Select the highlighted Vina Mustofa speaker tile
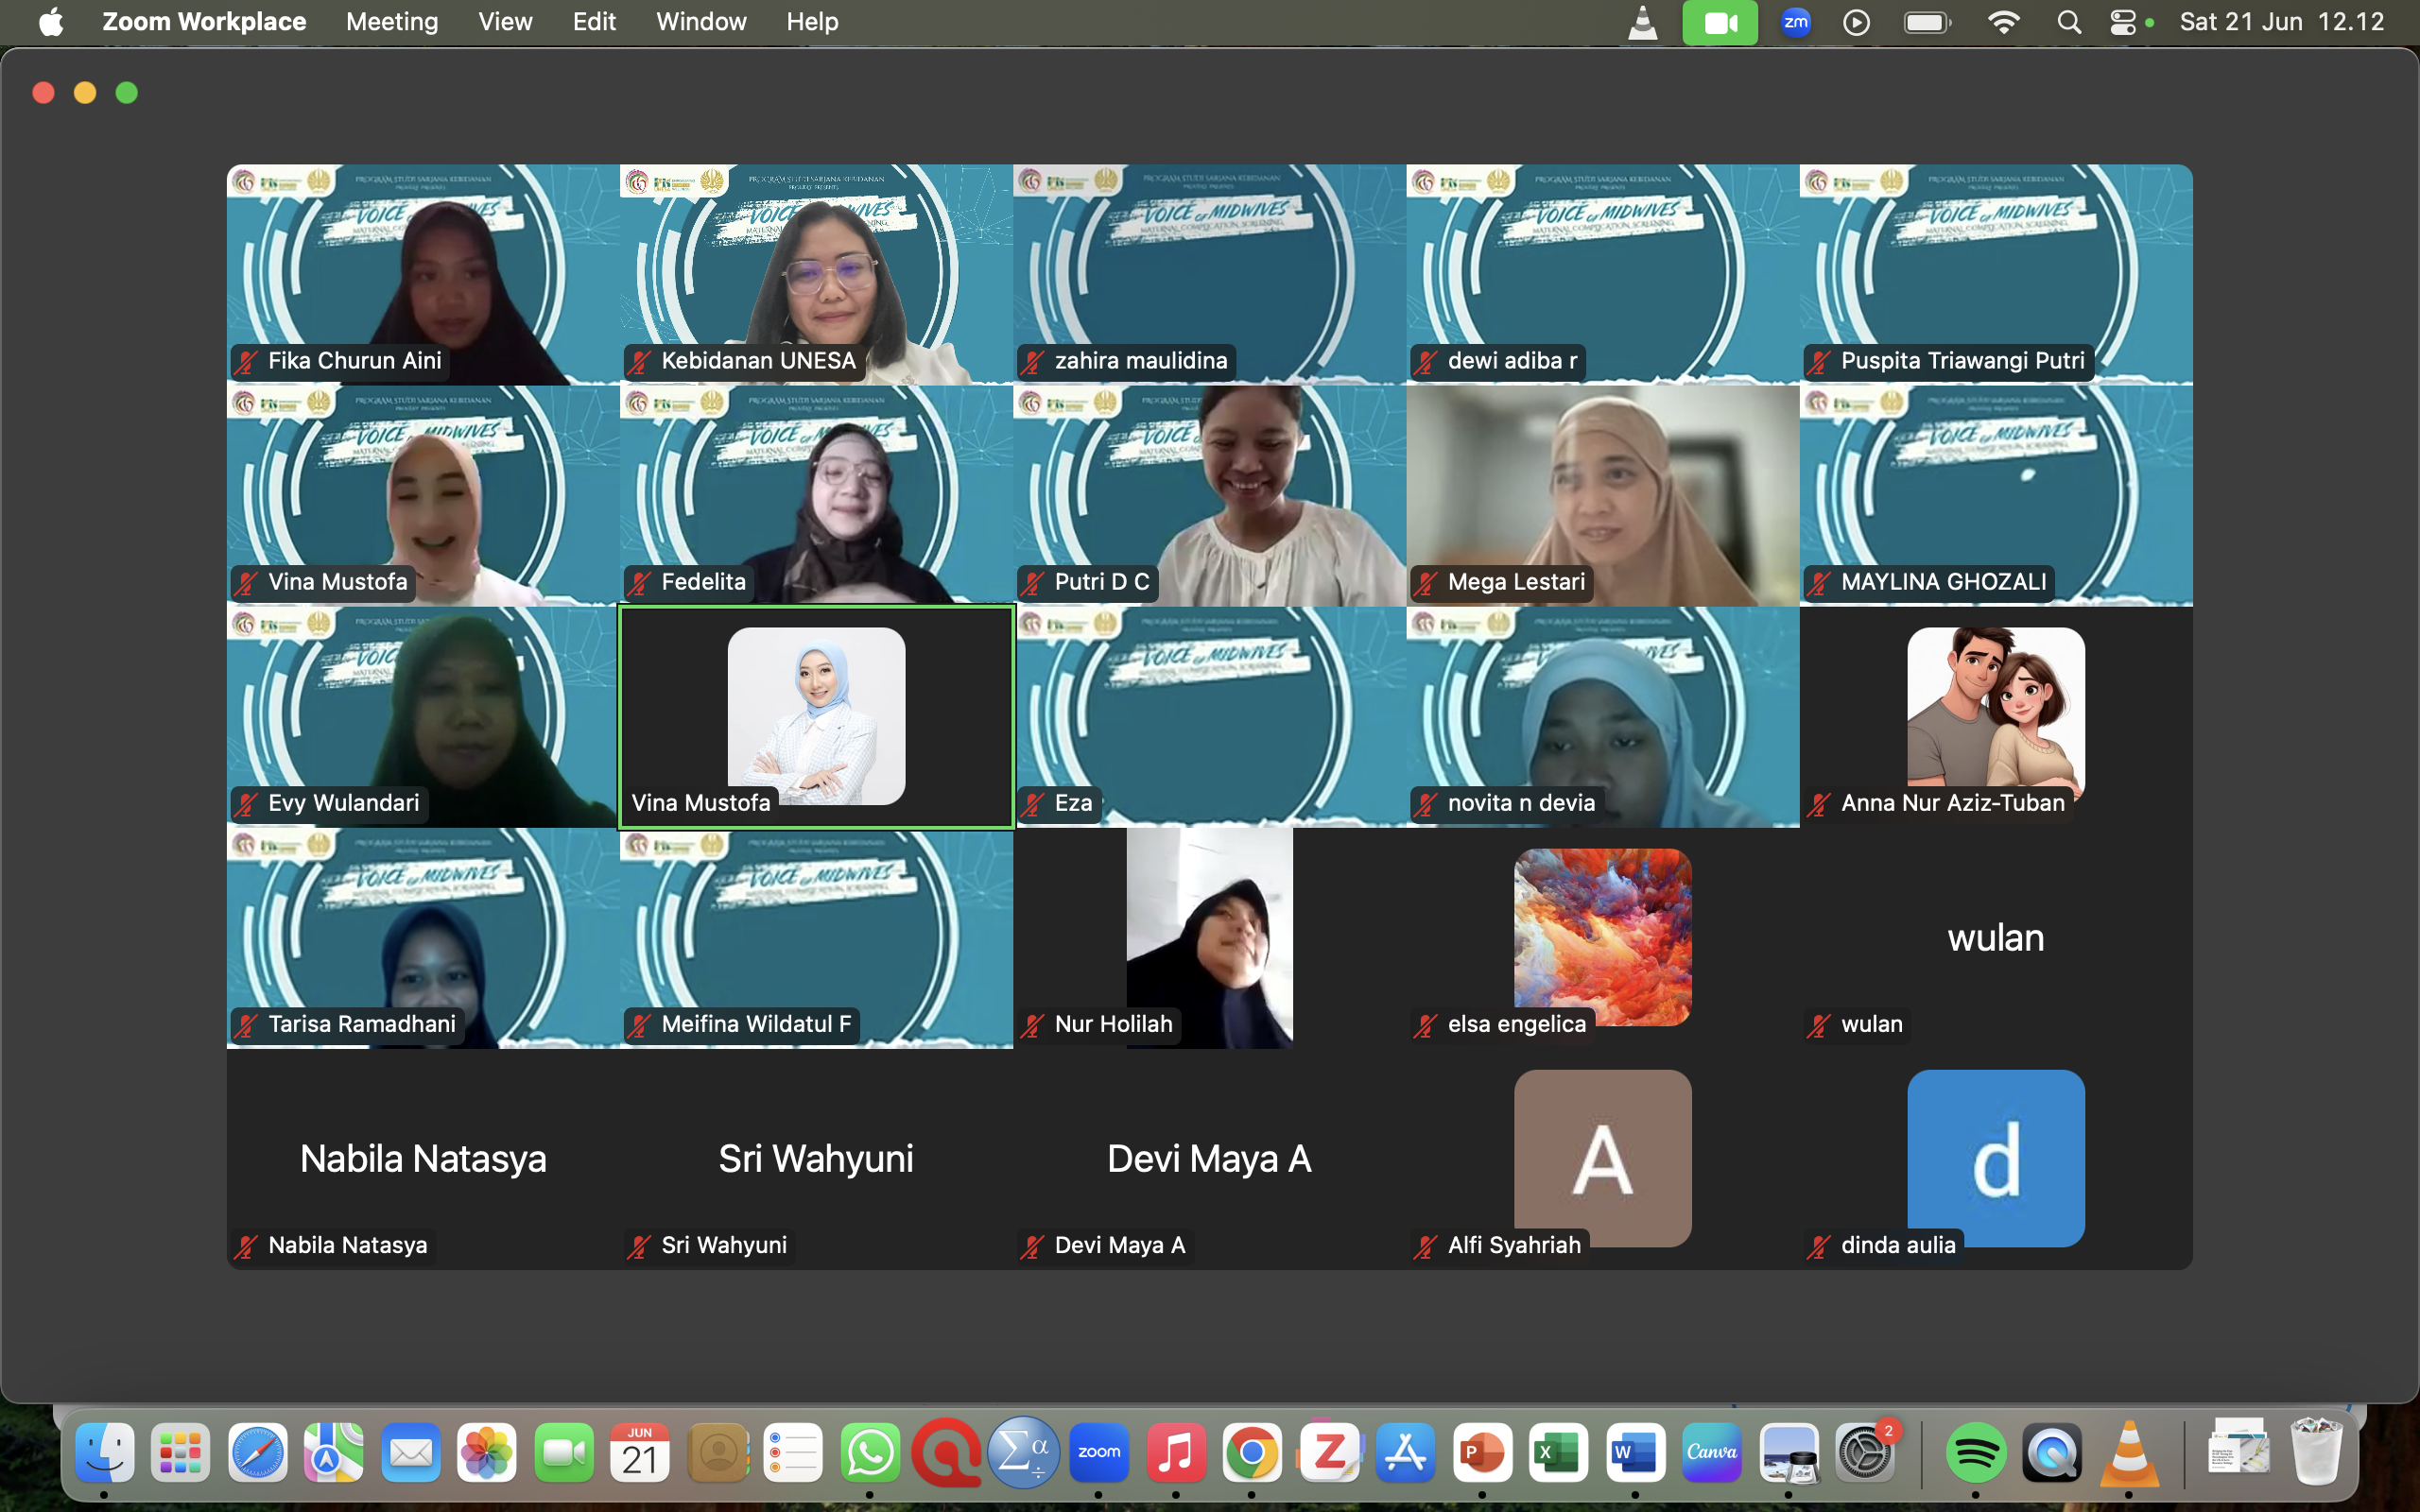The height and width of the screenshot is (1512, 2420). (x=816, y=716)
